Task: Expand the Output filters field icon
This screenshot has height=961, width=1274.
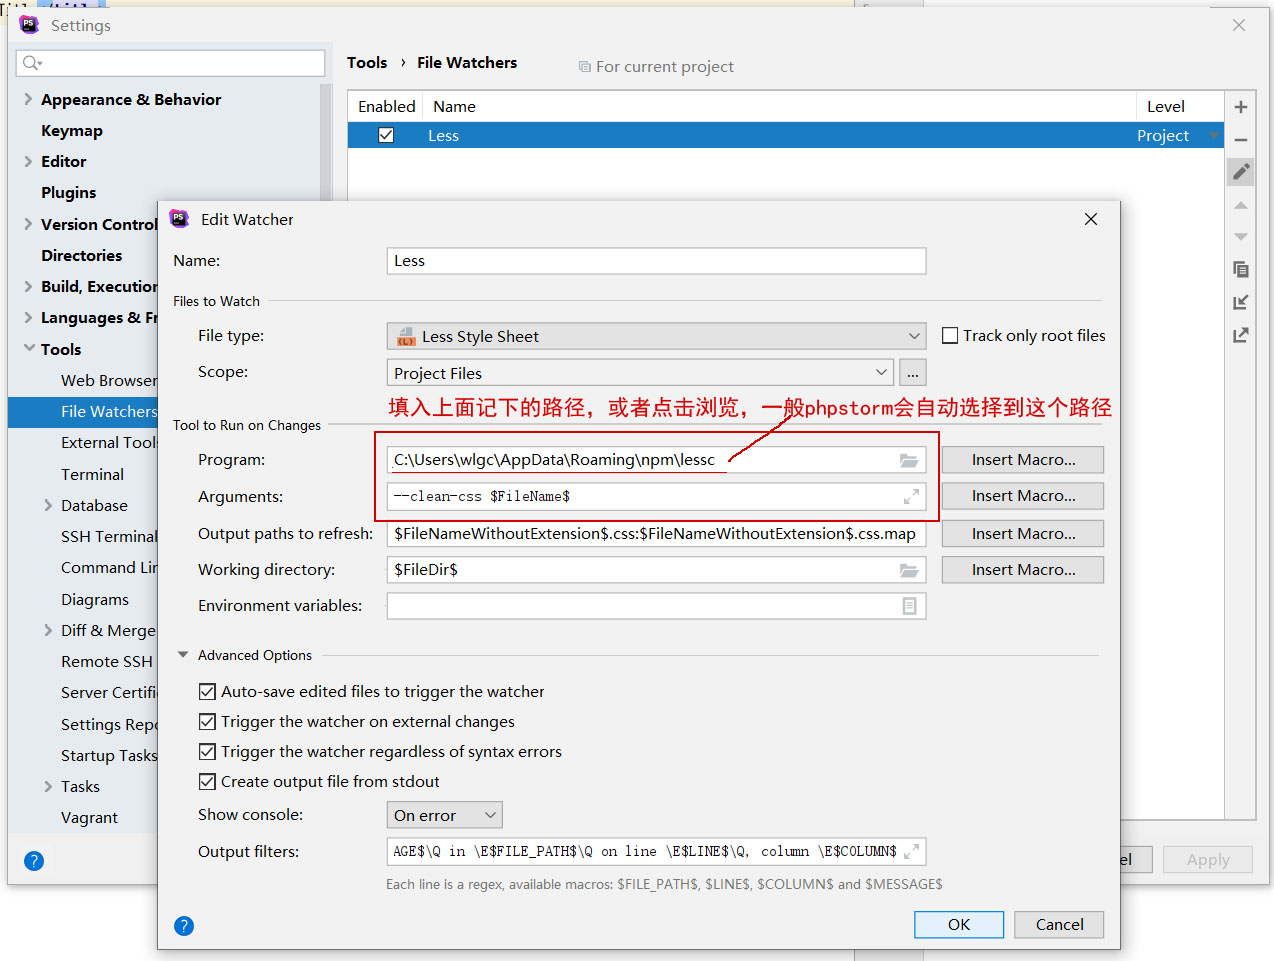Action: 911,852
